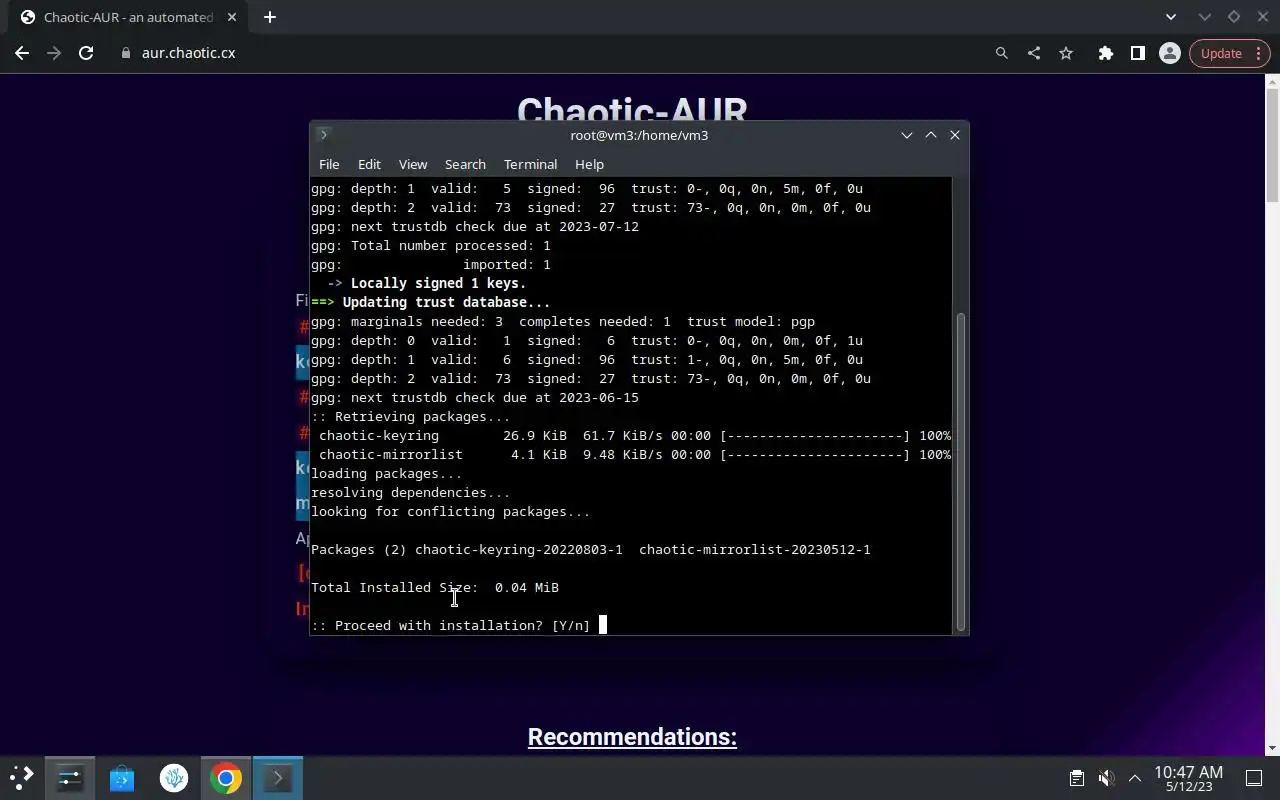Click the 'Proceed with installation? [Y/n]' prompt
The height and width of the screenshot is (800, 1280).
pyautogui.click(x=450, y=626)
